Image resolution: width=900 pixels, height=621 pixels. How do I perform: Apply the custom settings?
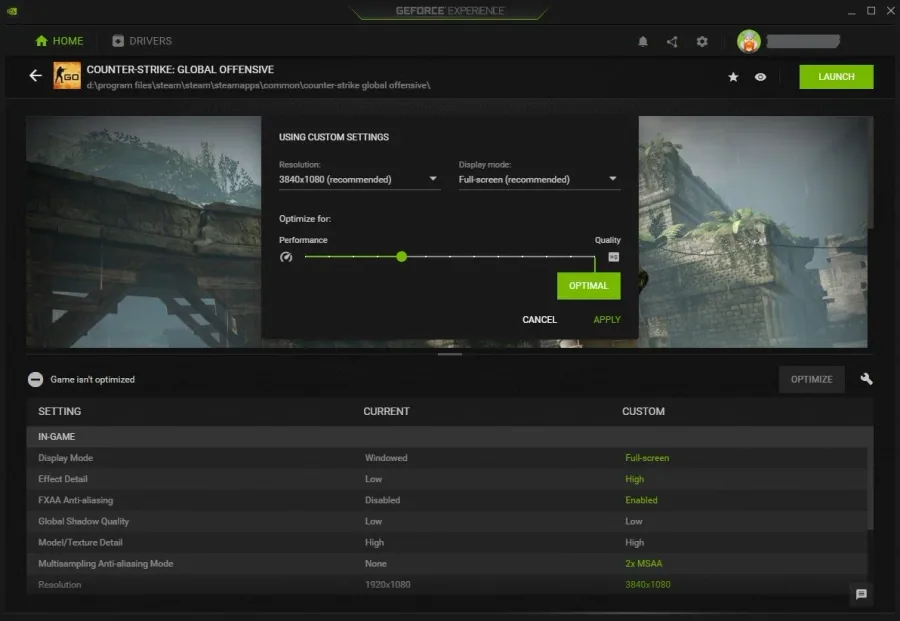(607, 320)
